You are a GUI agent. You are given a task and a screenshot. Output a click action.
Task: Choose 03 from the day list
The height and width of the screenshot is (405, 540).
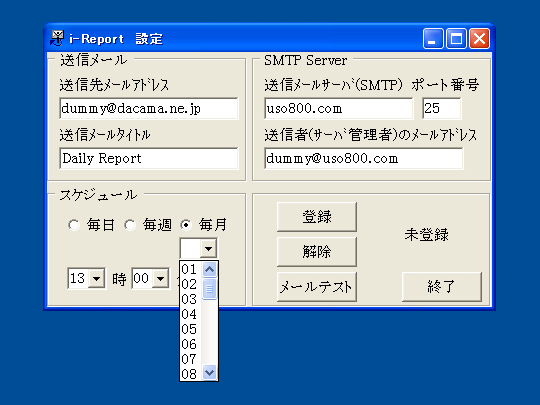191,299
